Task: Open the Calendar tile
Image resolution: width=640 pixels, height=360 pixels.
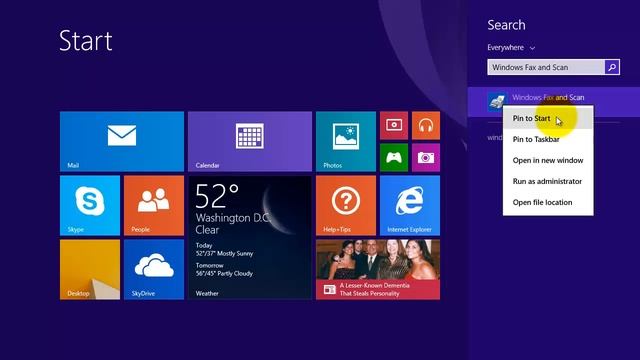Action: pyautogui.click(x=250, y=141)
